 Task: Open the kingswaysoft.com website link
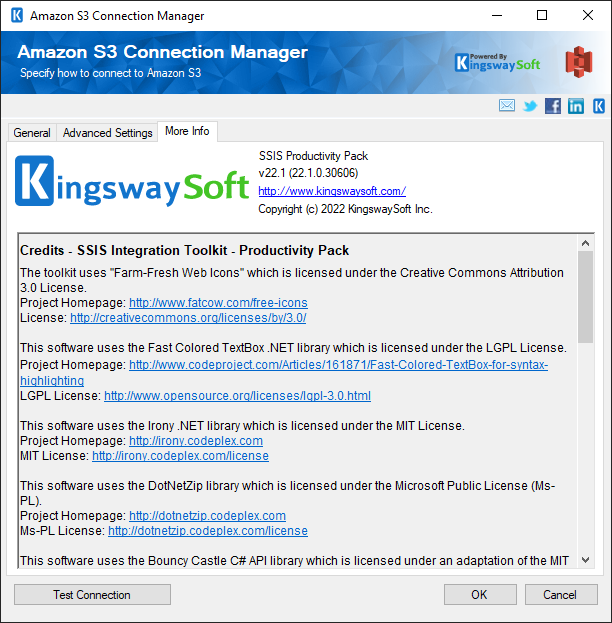pos(332,191)
